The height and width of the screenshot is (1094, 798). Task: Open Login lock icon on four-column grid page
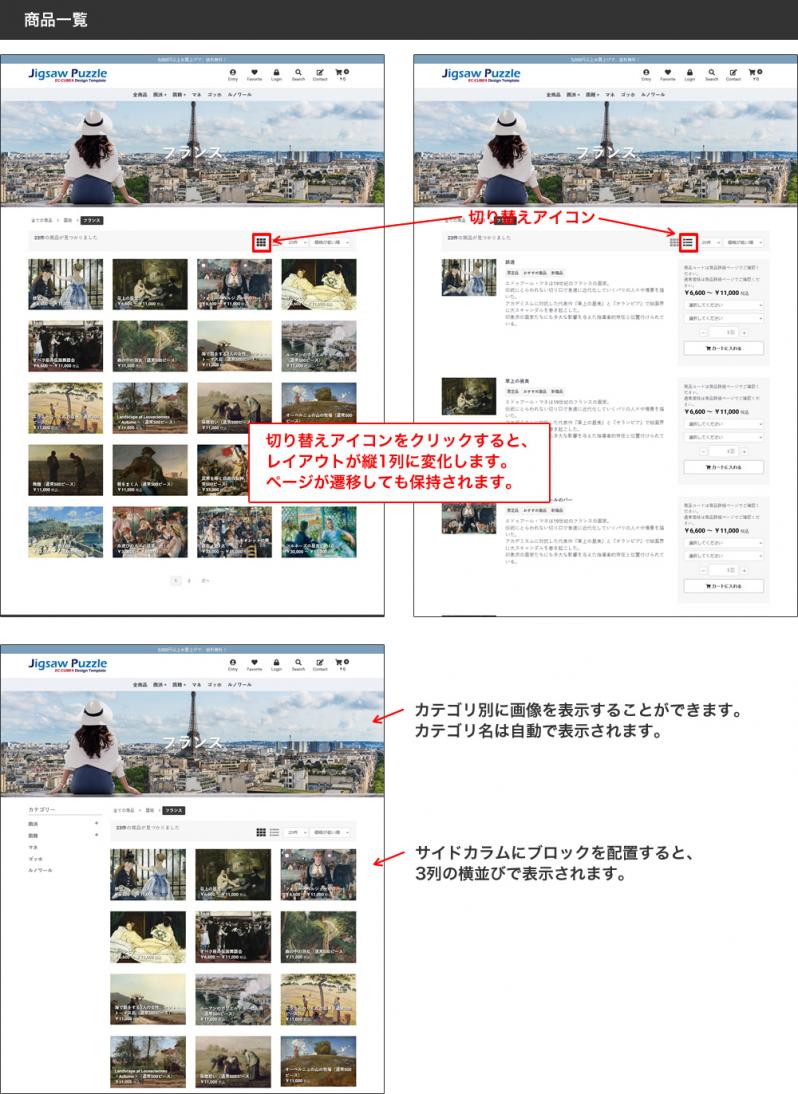click(276, 74)
